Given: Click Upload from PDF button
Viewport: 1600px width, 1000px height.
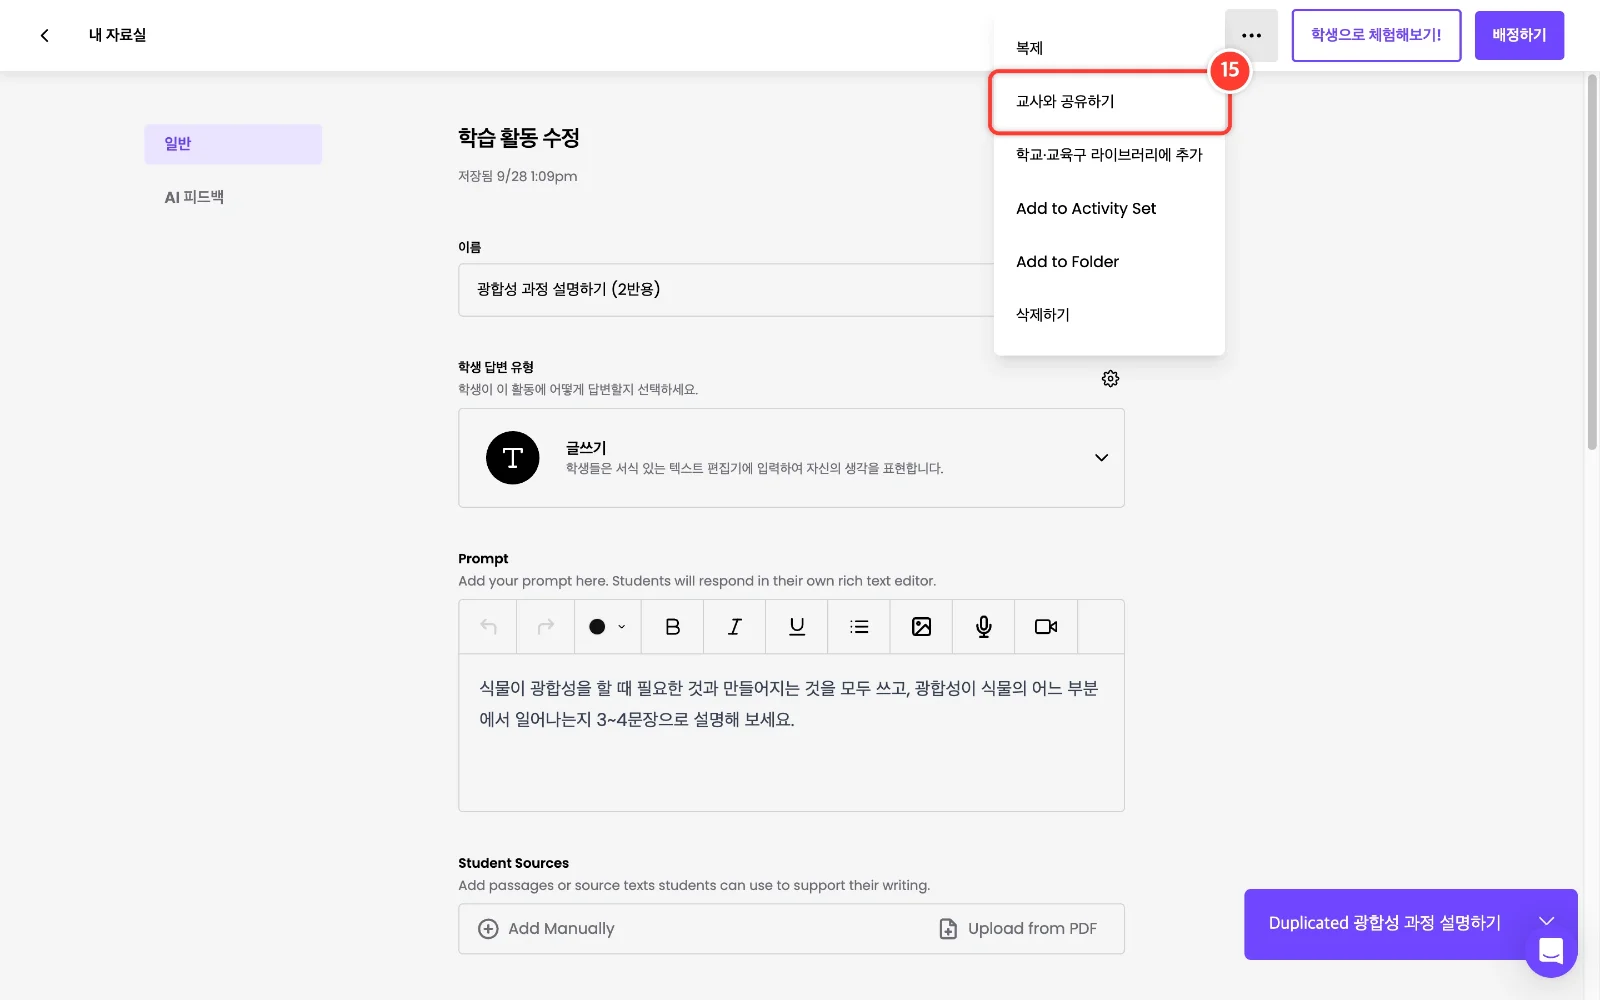Looking at the screenshot, I should [1018, 929].
